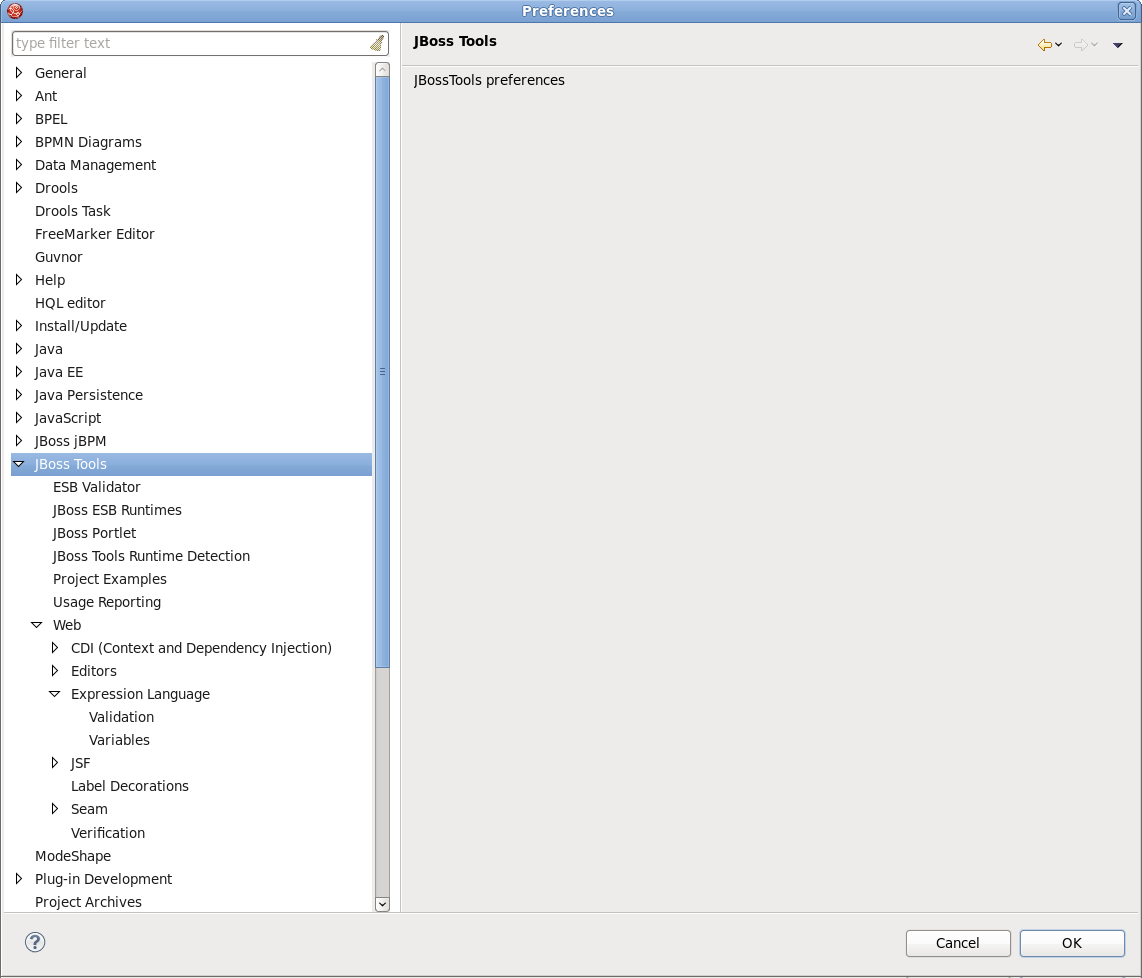Viewport: 1142px width, 978px height.
Task: Clear the filter using the broom icon
Action: [377, 43]
